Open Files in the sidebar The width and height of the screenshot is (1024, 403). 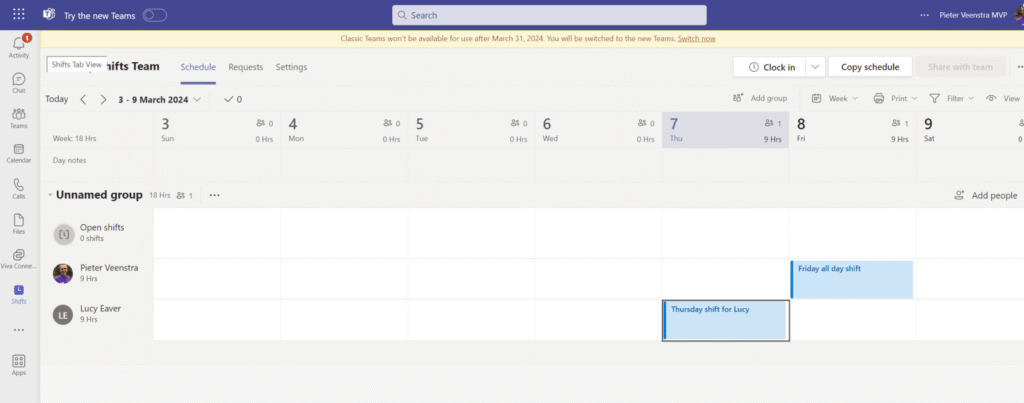[x=19, y=223]
